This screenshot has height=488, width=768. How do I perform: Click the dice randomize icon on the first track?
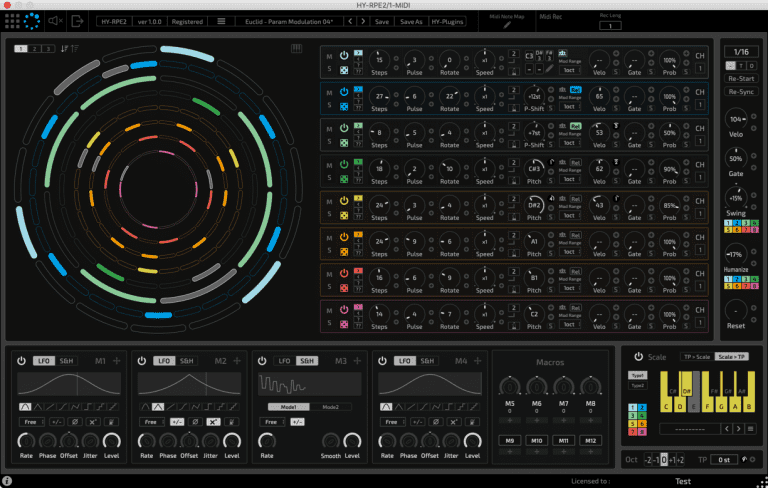[x=345, y=69]
